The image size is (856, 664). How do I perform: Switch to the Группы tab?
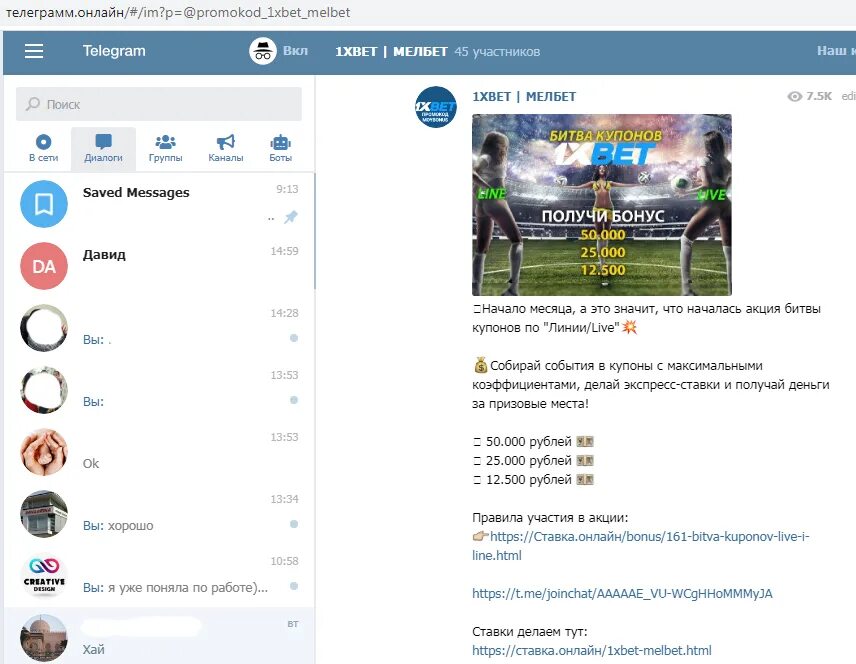pos(165,149)
